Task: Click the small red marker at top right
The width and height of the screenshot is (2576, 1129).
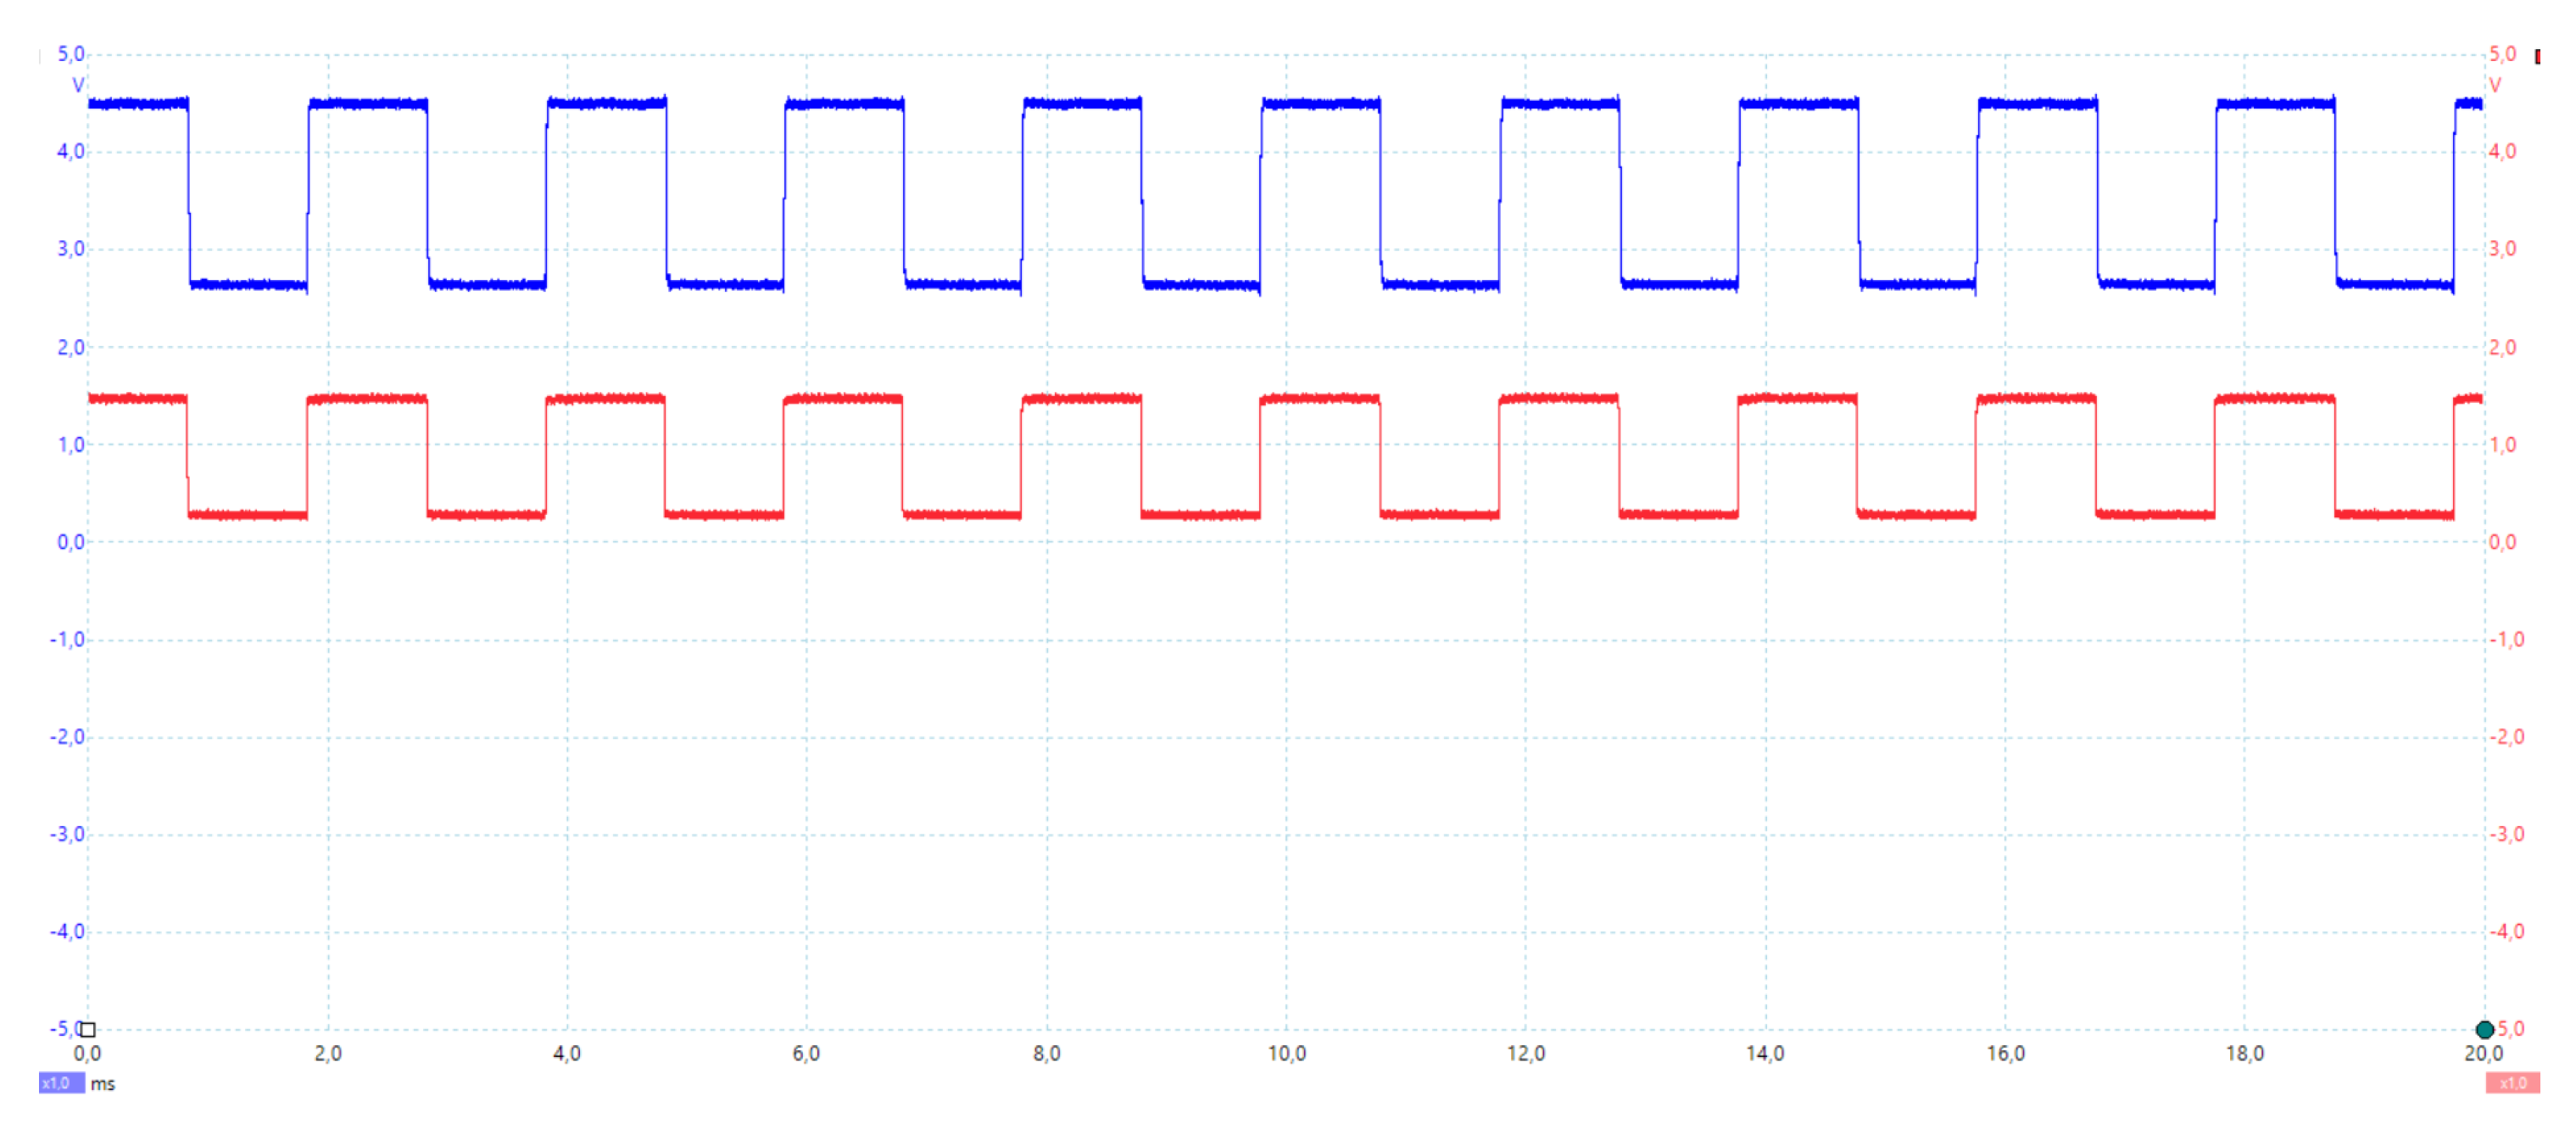Action: pos(2538,57)
